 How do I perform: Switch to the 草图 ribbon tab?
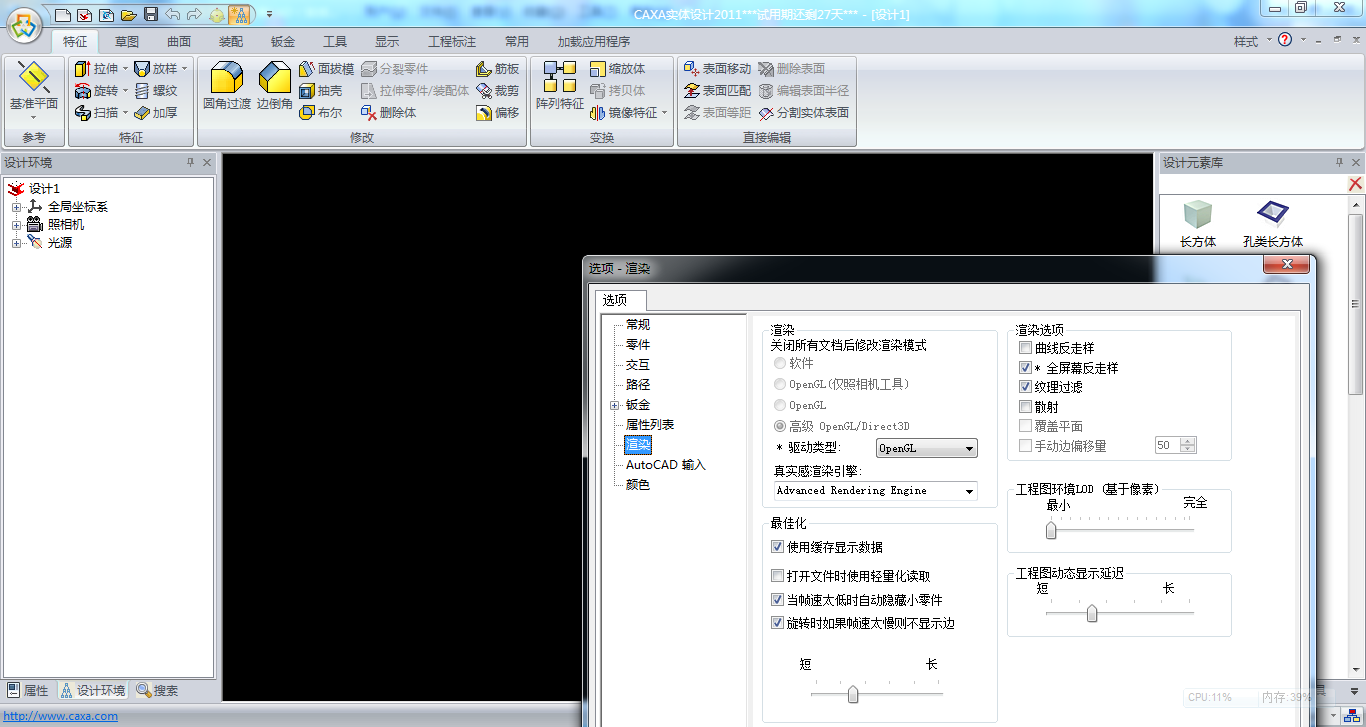(x=127, y=42)
